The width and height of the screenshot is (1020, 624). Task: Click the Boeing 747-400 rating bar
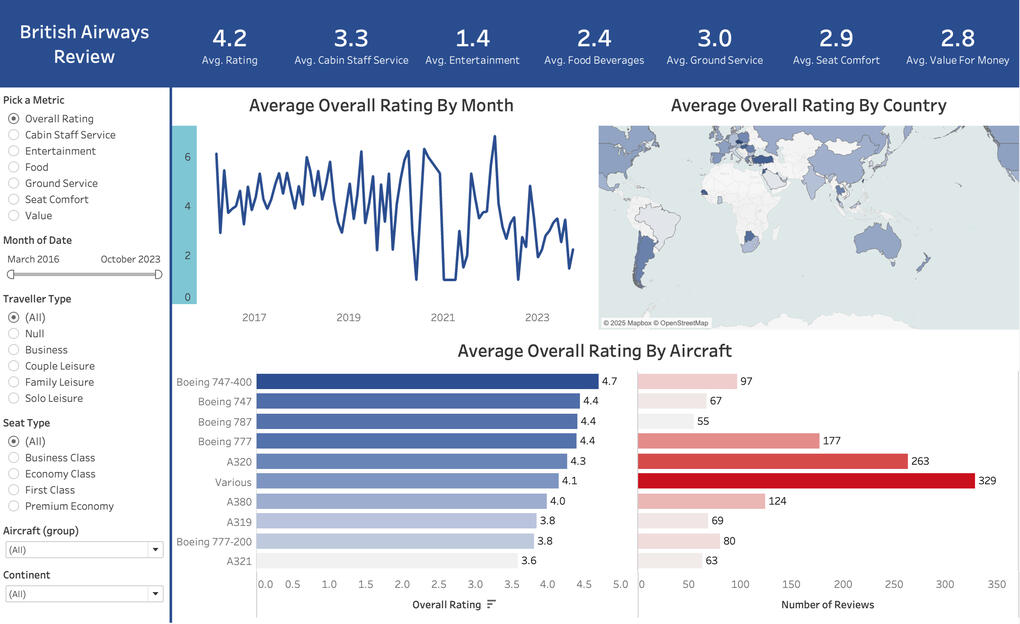pyautogui.click(x=427, y=381)
